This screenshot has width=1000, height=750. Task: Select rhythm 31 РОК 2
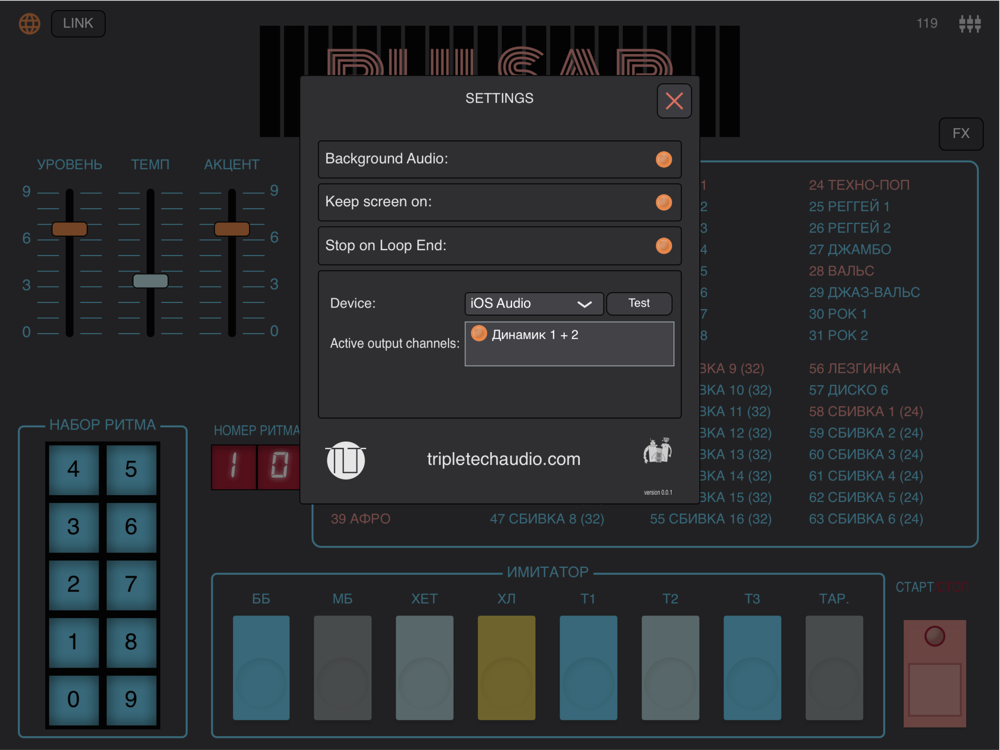point(838,335)
